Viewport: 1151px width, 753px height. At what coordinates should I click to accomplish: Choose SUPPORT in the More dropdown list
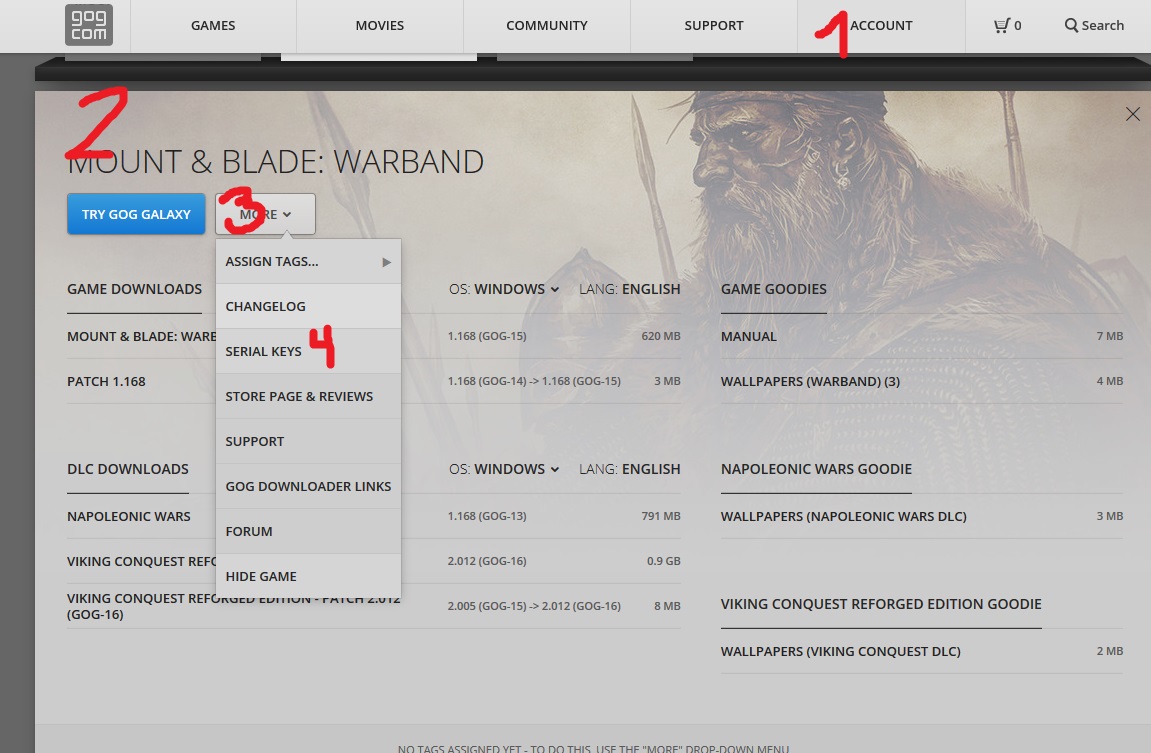tap(308, 441)
